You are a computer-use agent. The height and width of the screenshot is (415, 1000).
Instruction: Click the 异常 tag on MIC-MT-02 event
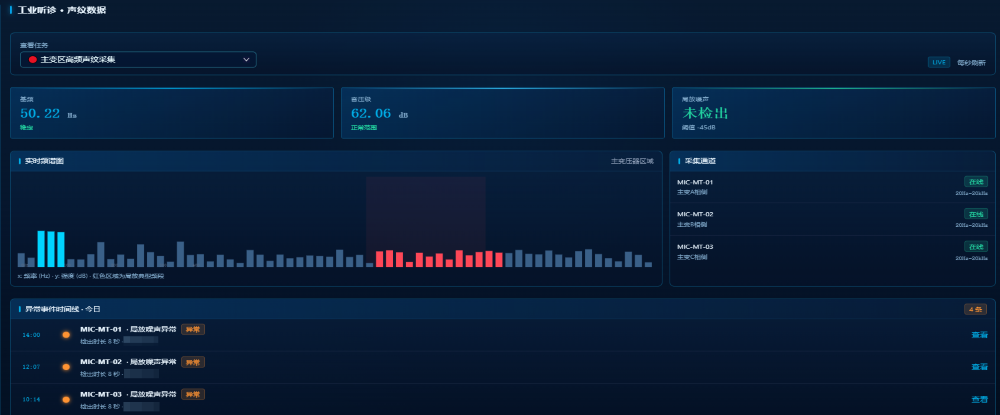click(x=193, y=362)
